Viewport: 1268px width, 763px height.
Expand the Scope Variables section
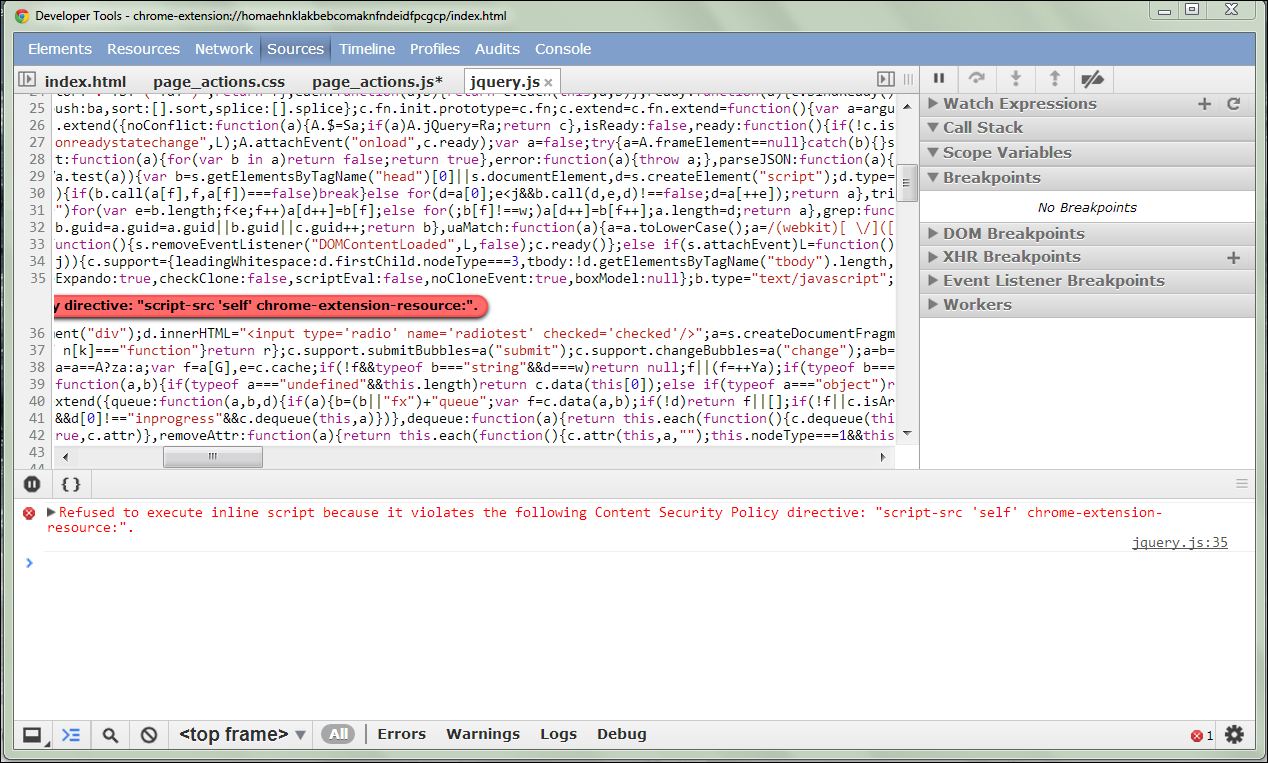click(x=1006, y=153)
